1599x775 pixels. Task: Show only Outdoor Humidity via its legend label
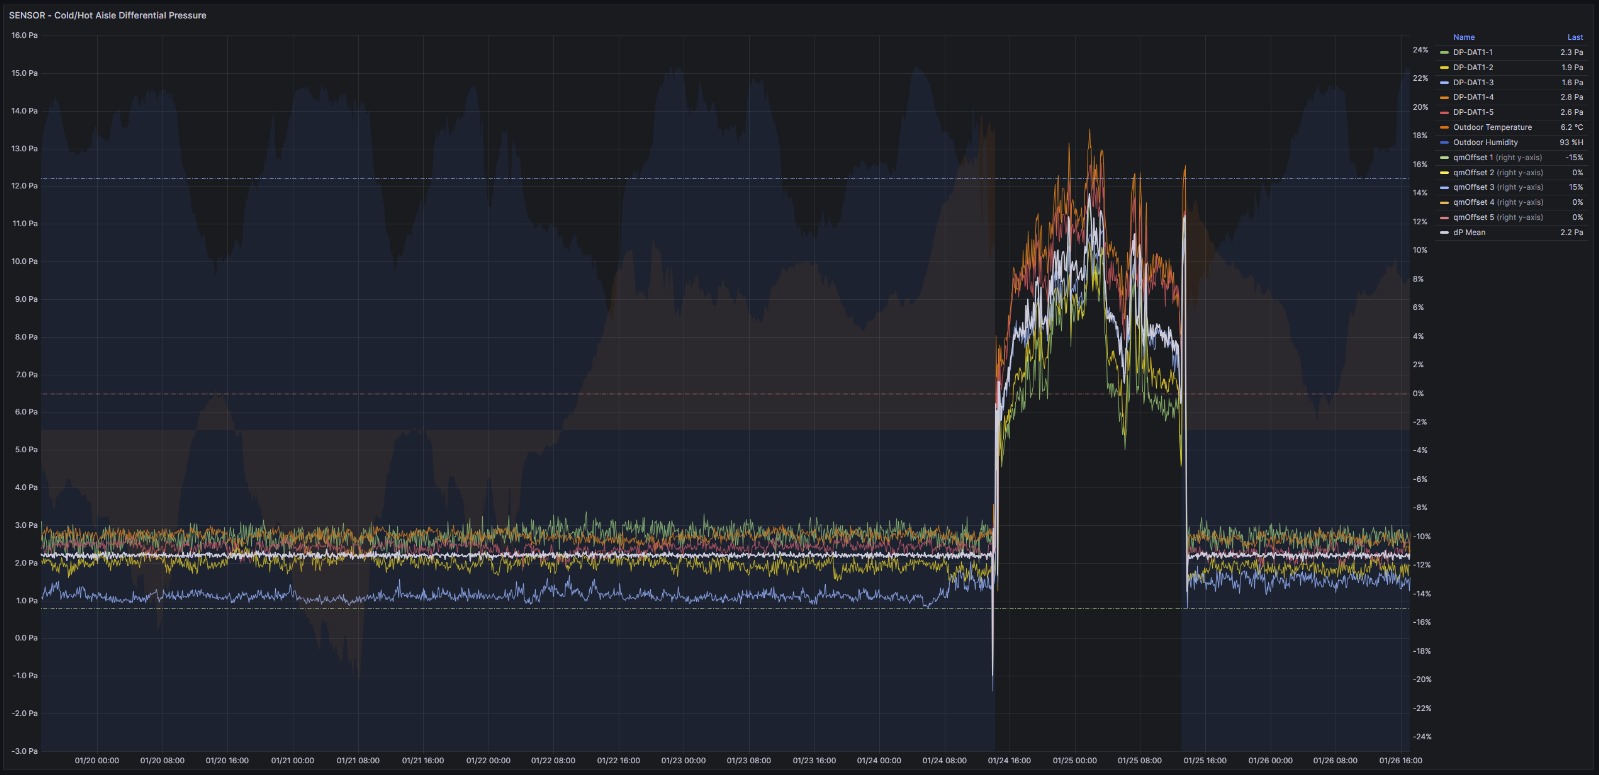pos(1485,142)
